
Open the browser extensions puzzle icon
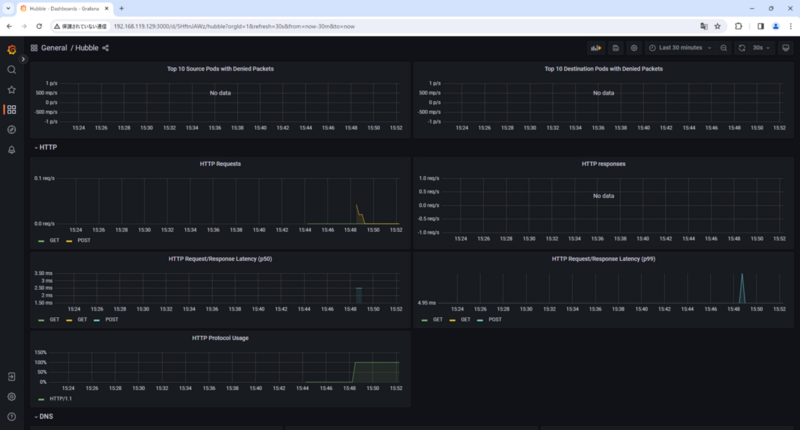[738, 26]
